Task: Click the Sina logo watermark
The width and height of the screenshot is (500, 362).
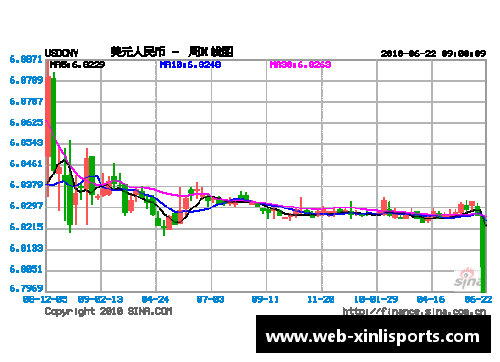Action: click(467, 278)
